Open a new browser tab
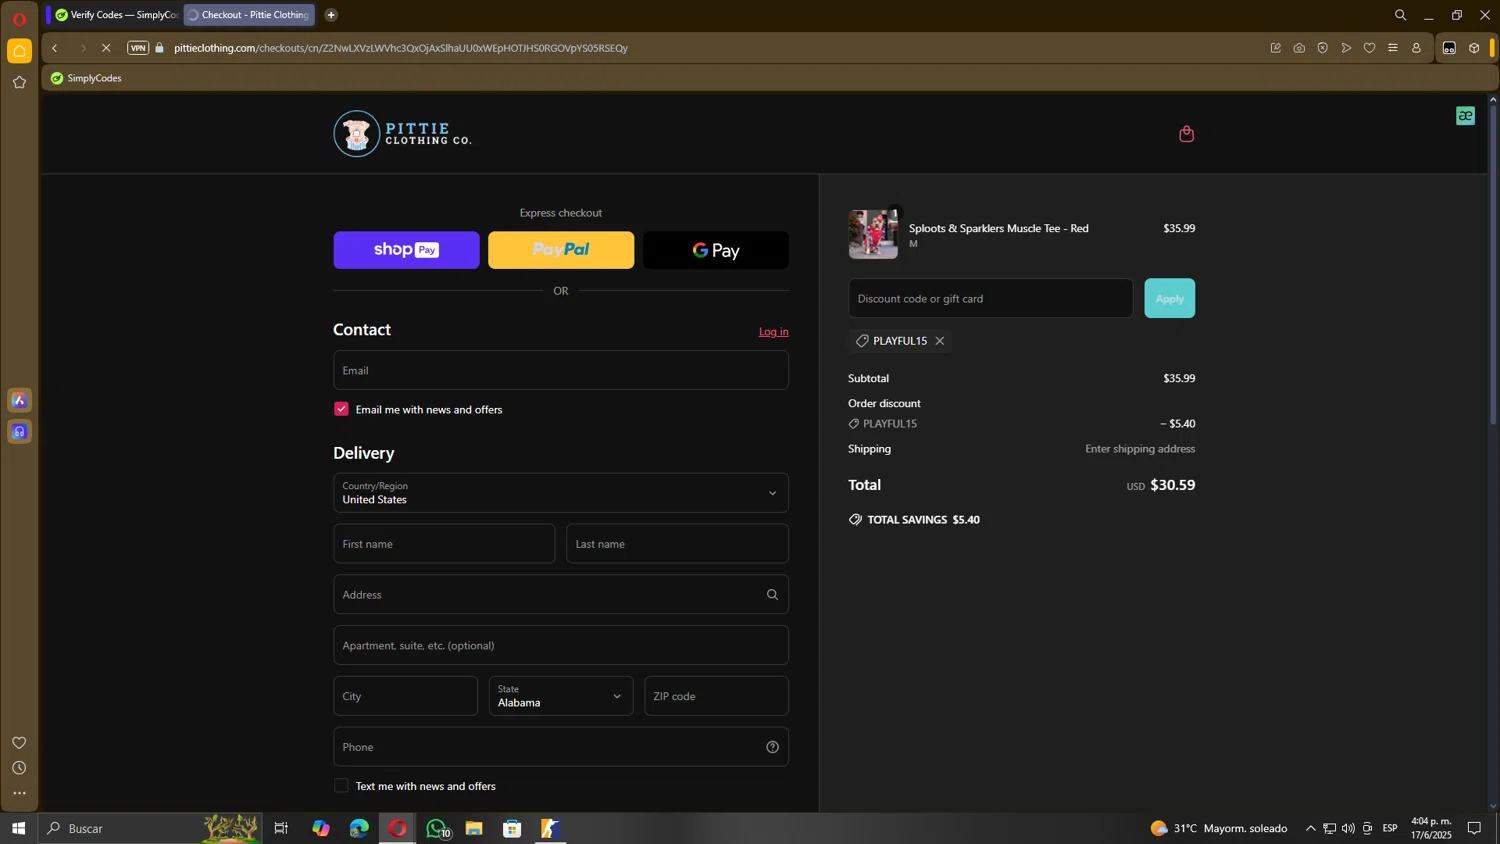Image resolution: width=1500 pixels, height=844 pixels. [x=331, y=15]
